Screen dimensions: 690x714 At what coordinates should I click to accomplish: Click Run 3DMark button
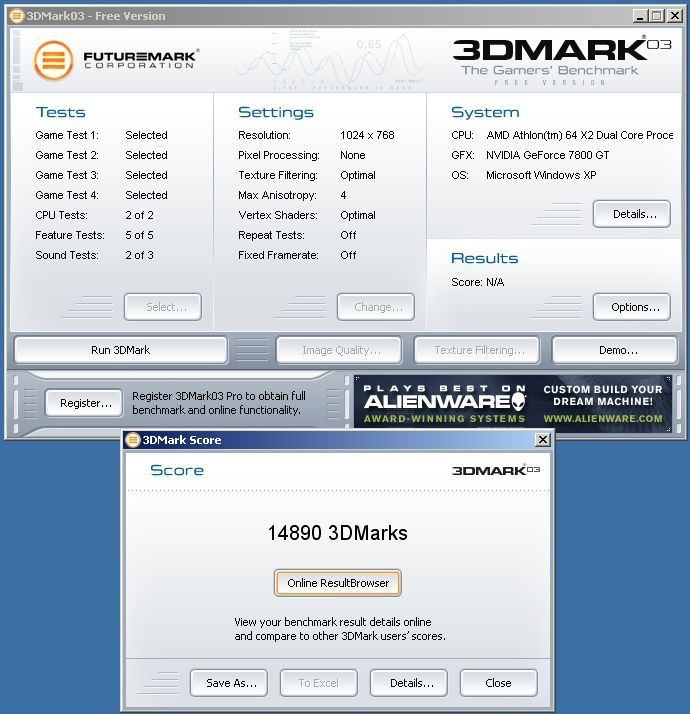(x=121, y=350)
